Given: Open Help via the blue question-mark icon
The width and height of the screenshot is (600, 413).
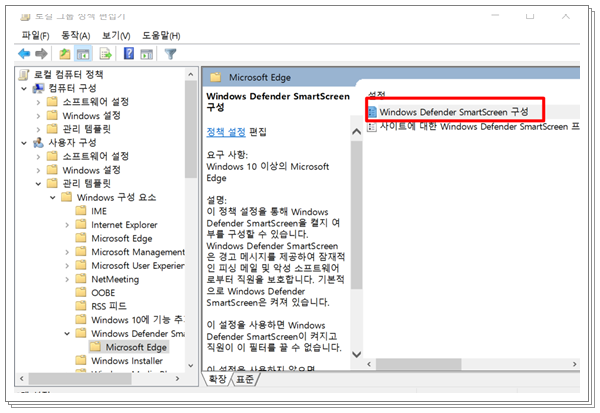Looking at the screenshot, I should tap(129, 54).
